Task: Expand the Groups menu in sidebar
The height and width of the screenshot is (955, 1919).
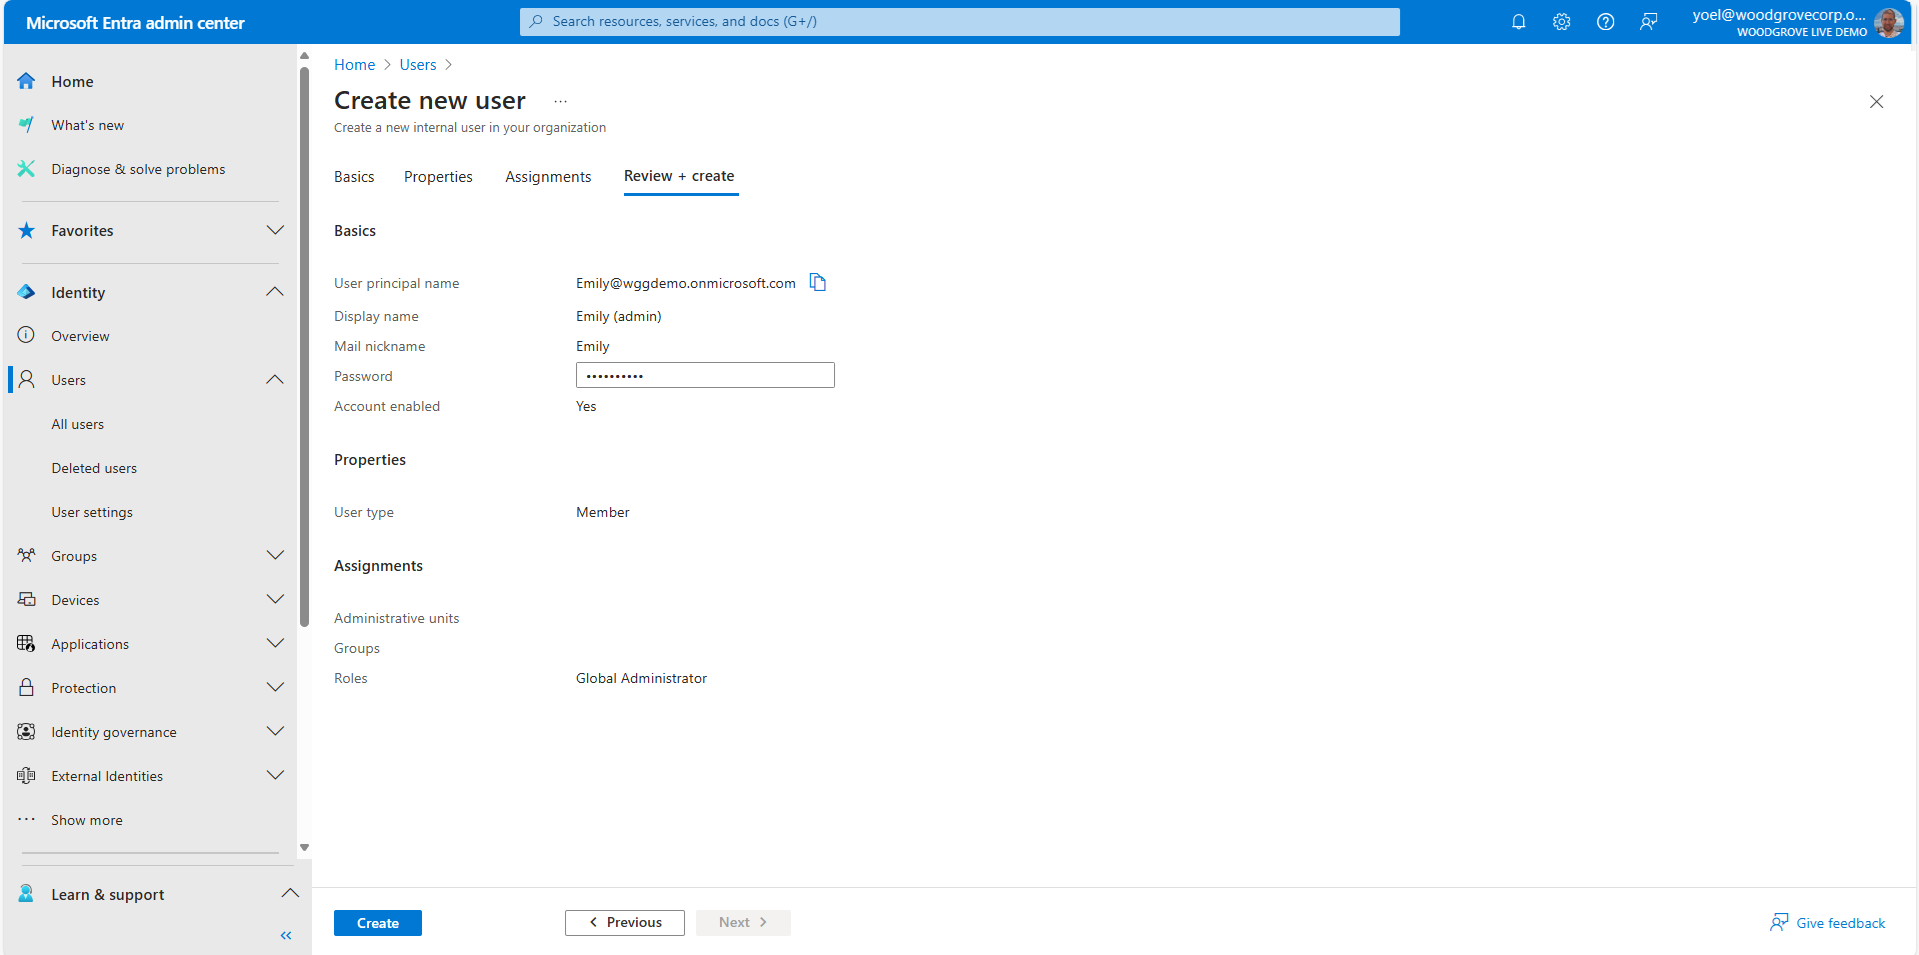Action: (275, 556)
